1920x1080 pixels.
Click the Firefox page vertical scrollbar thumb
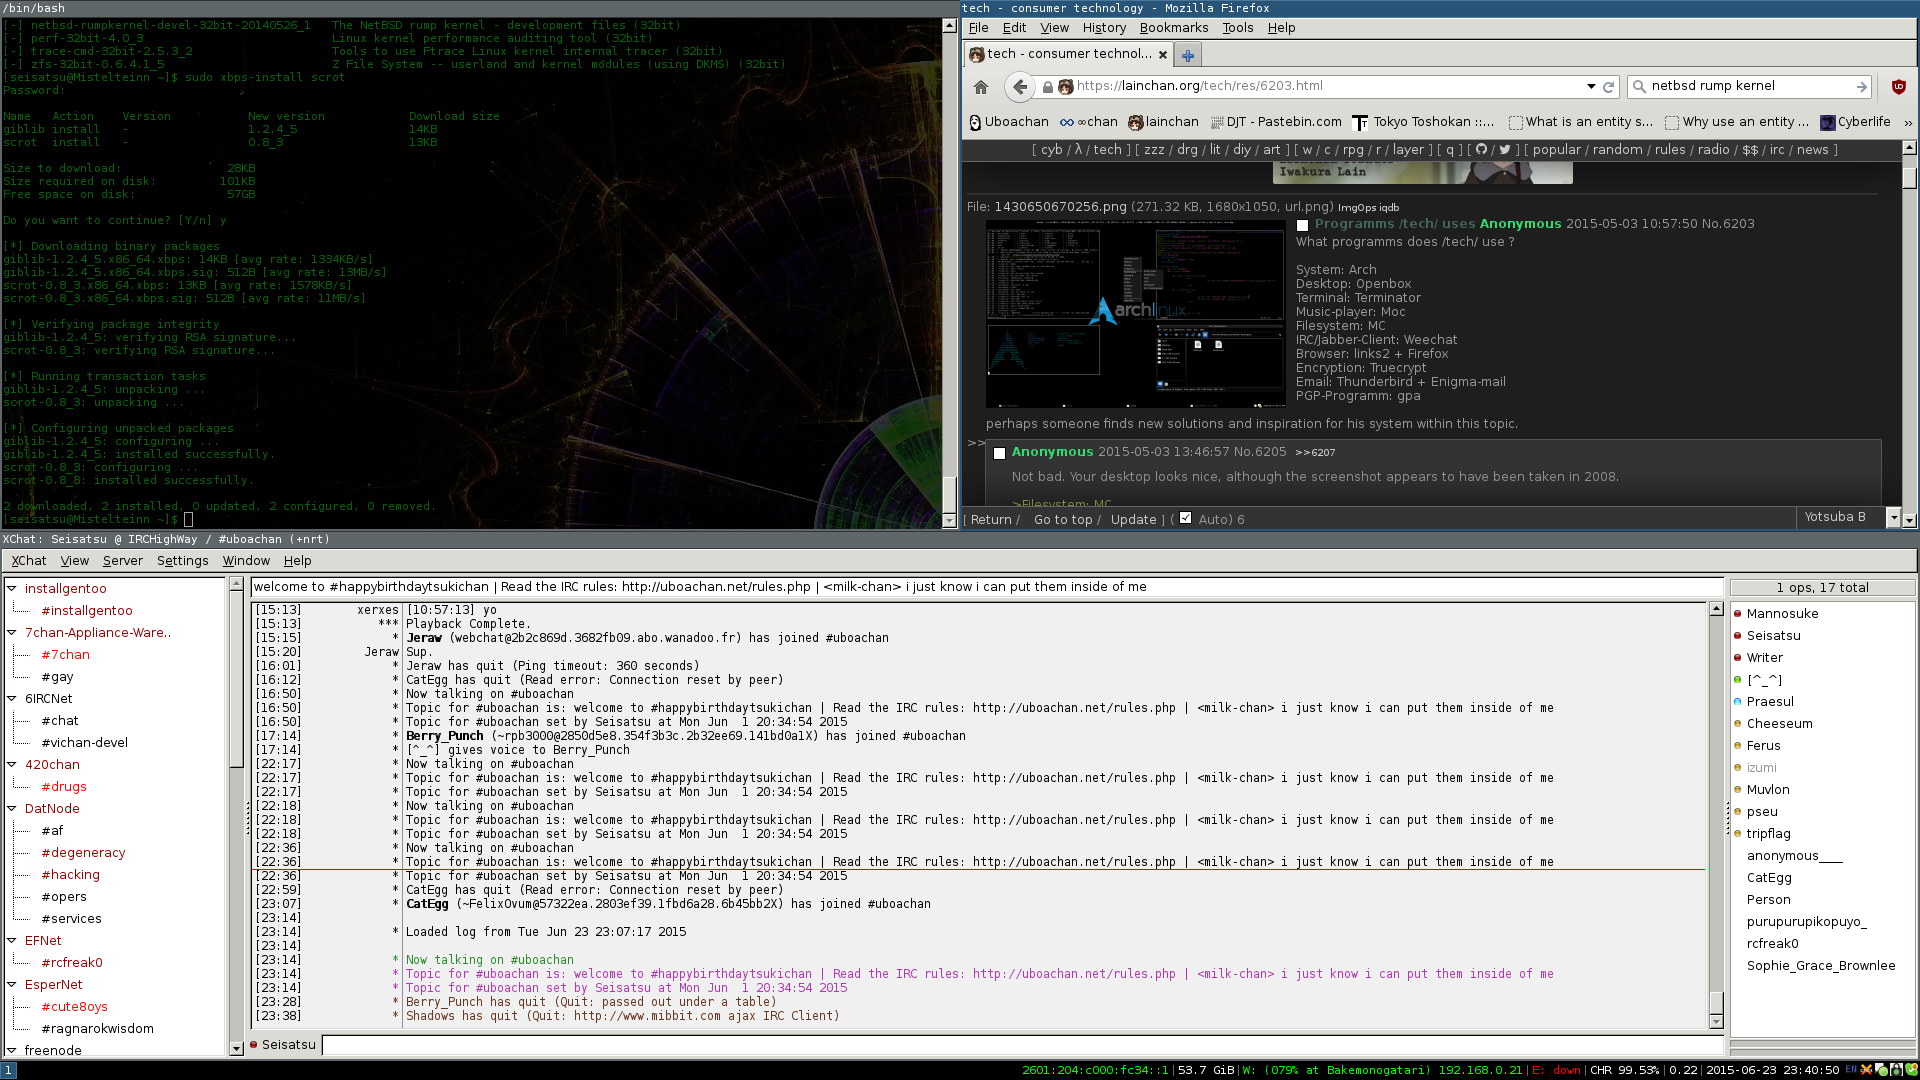[1909, 177]
